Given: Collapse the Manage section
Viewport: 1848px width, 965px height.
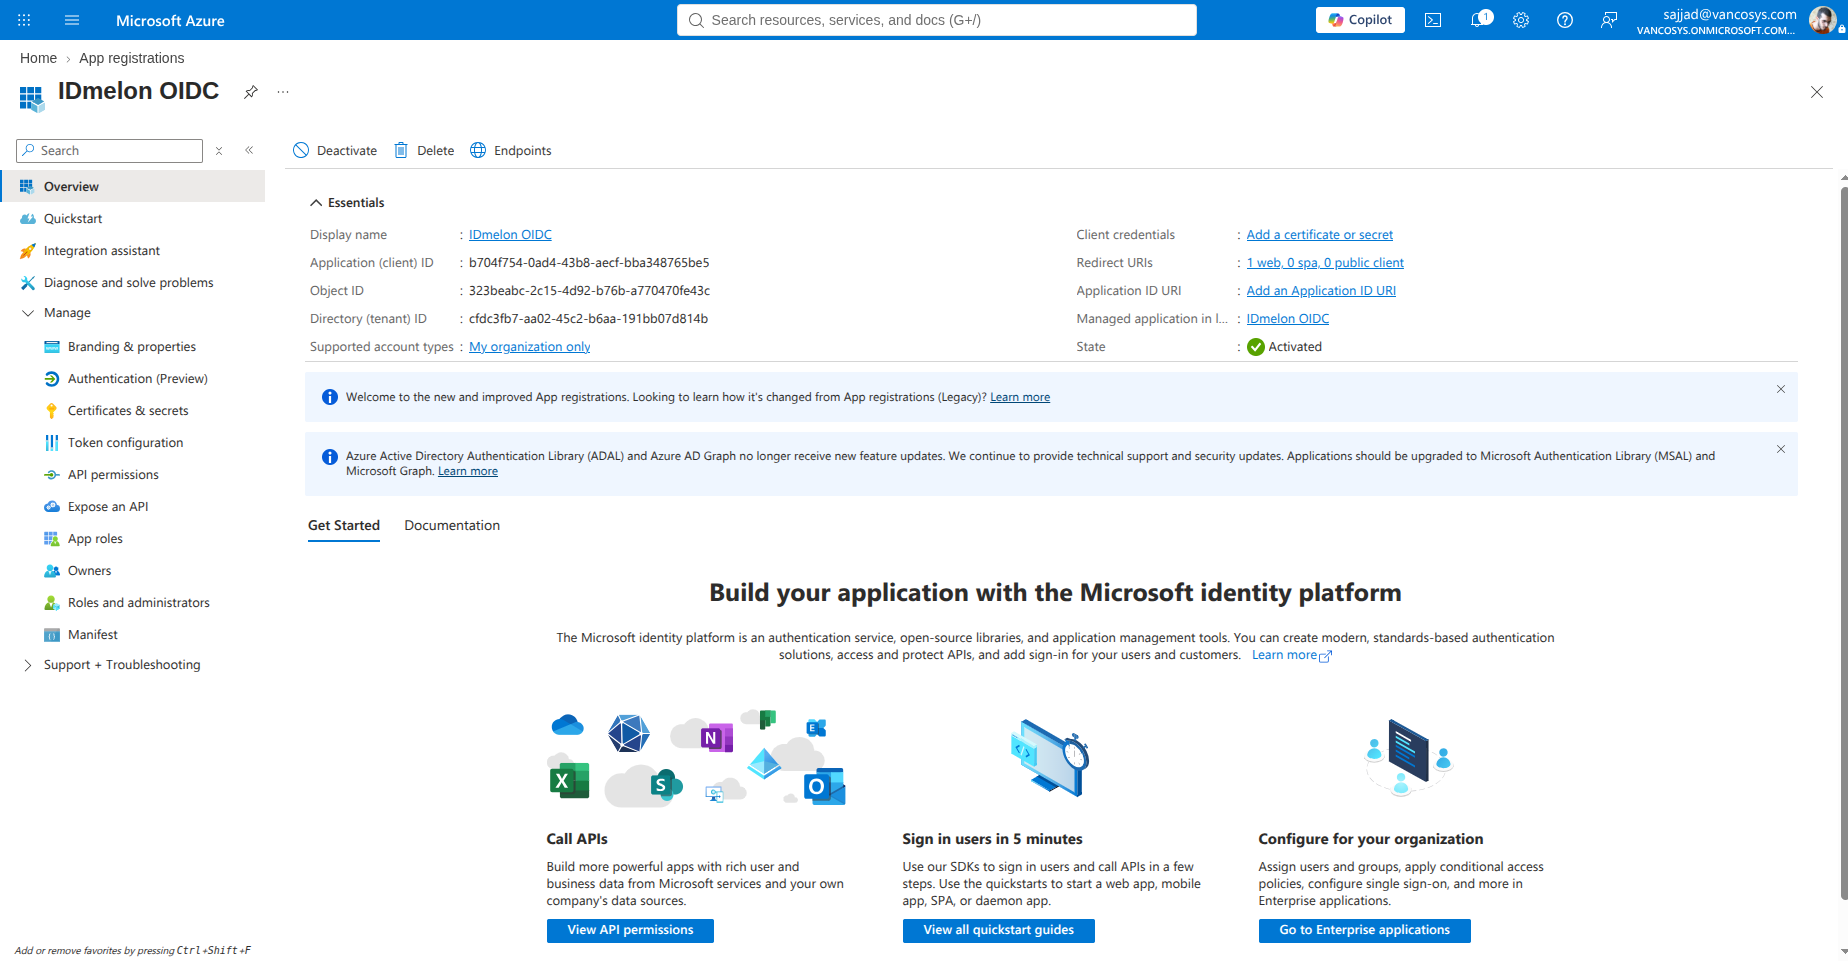Looking at the screenshot, I should [28, 313].
